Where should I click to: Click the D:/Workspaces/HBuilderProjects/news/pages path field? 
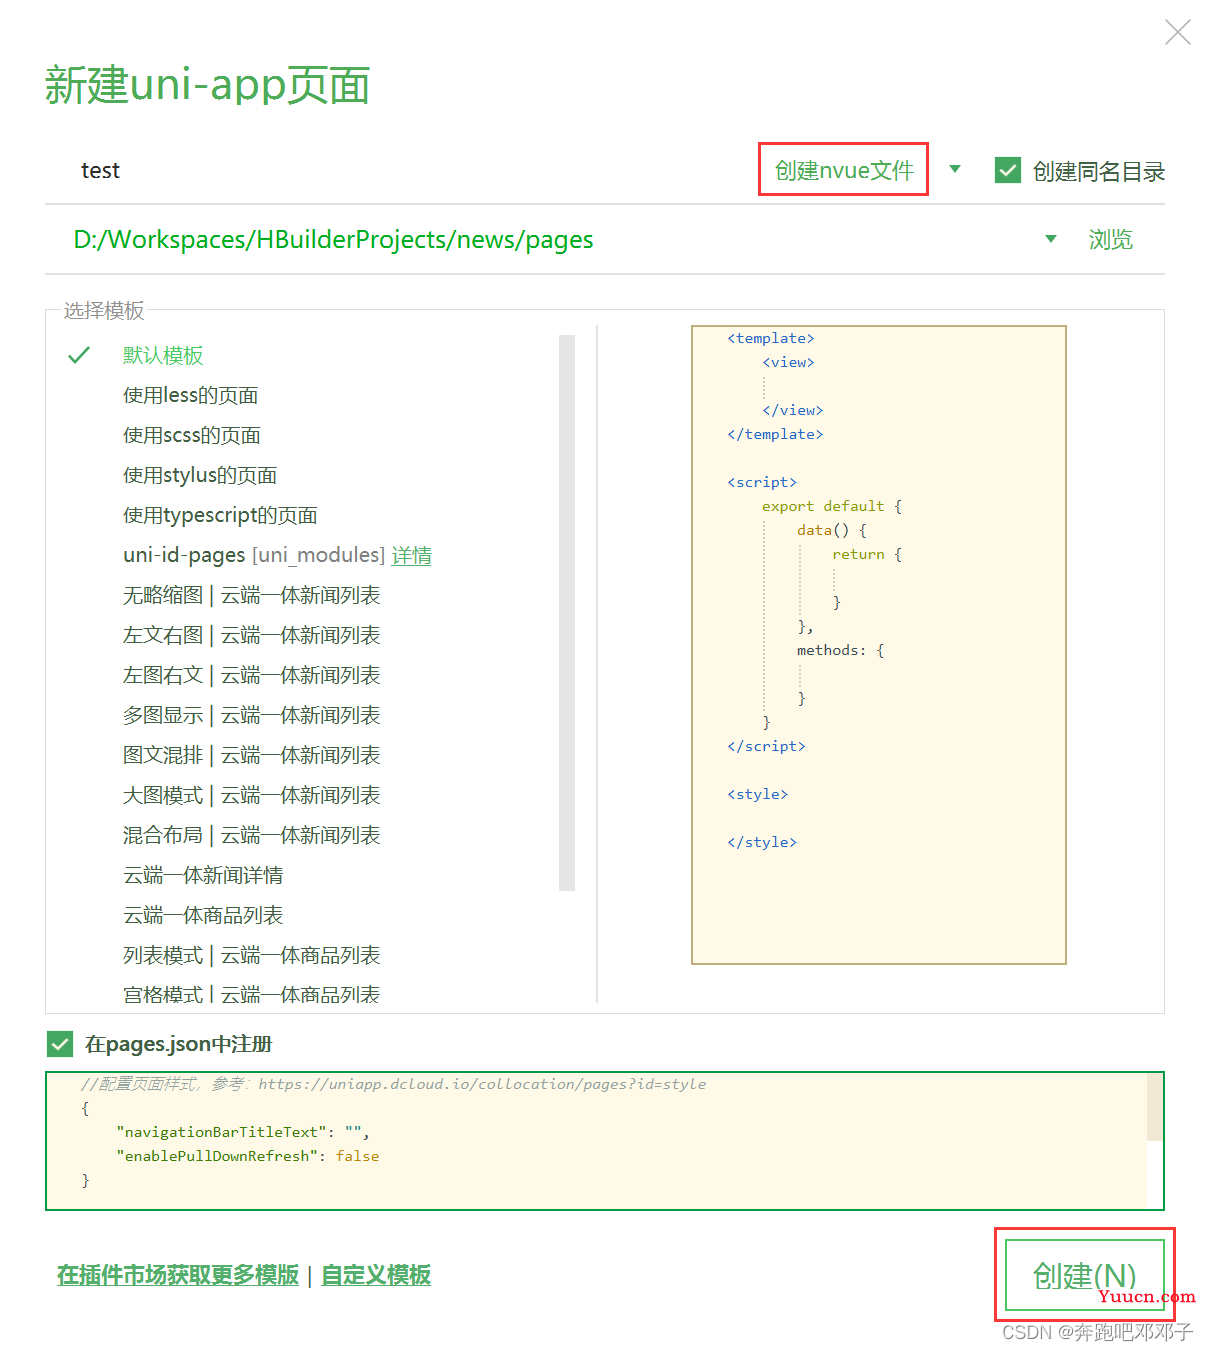tap(540, 240)
